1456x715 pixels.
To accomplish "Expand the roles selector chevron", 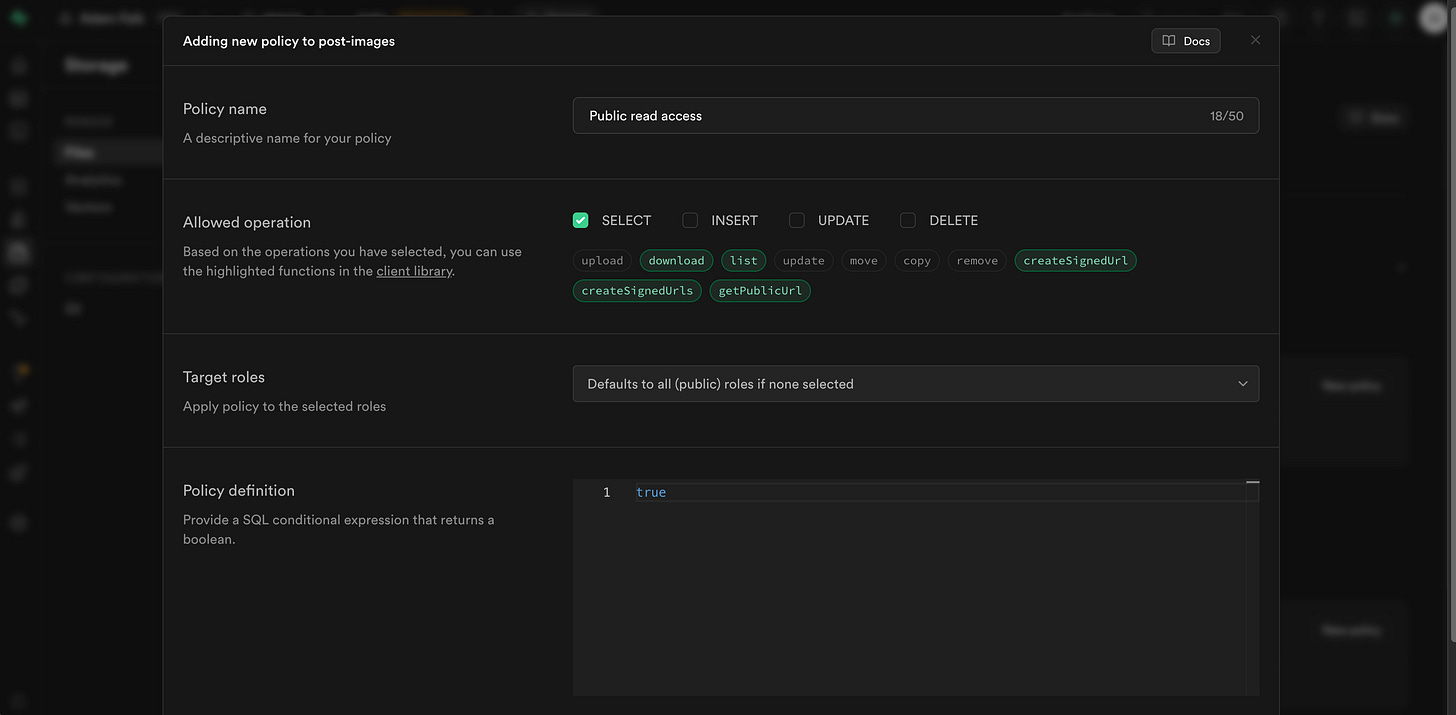I will pyautogui.click(x=1243, y=383).
